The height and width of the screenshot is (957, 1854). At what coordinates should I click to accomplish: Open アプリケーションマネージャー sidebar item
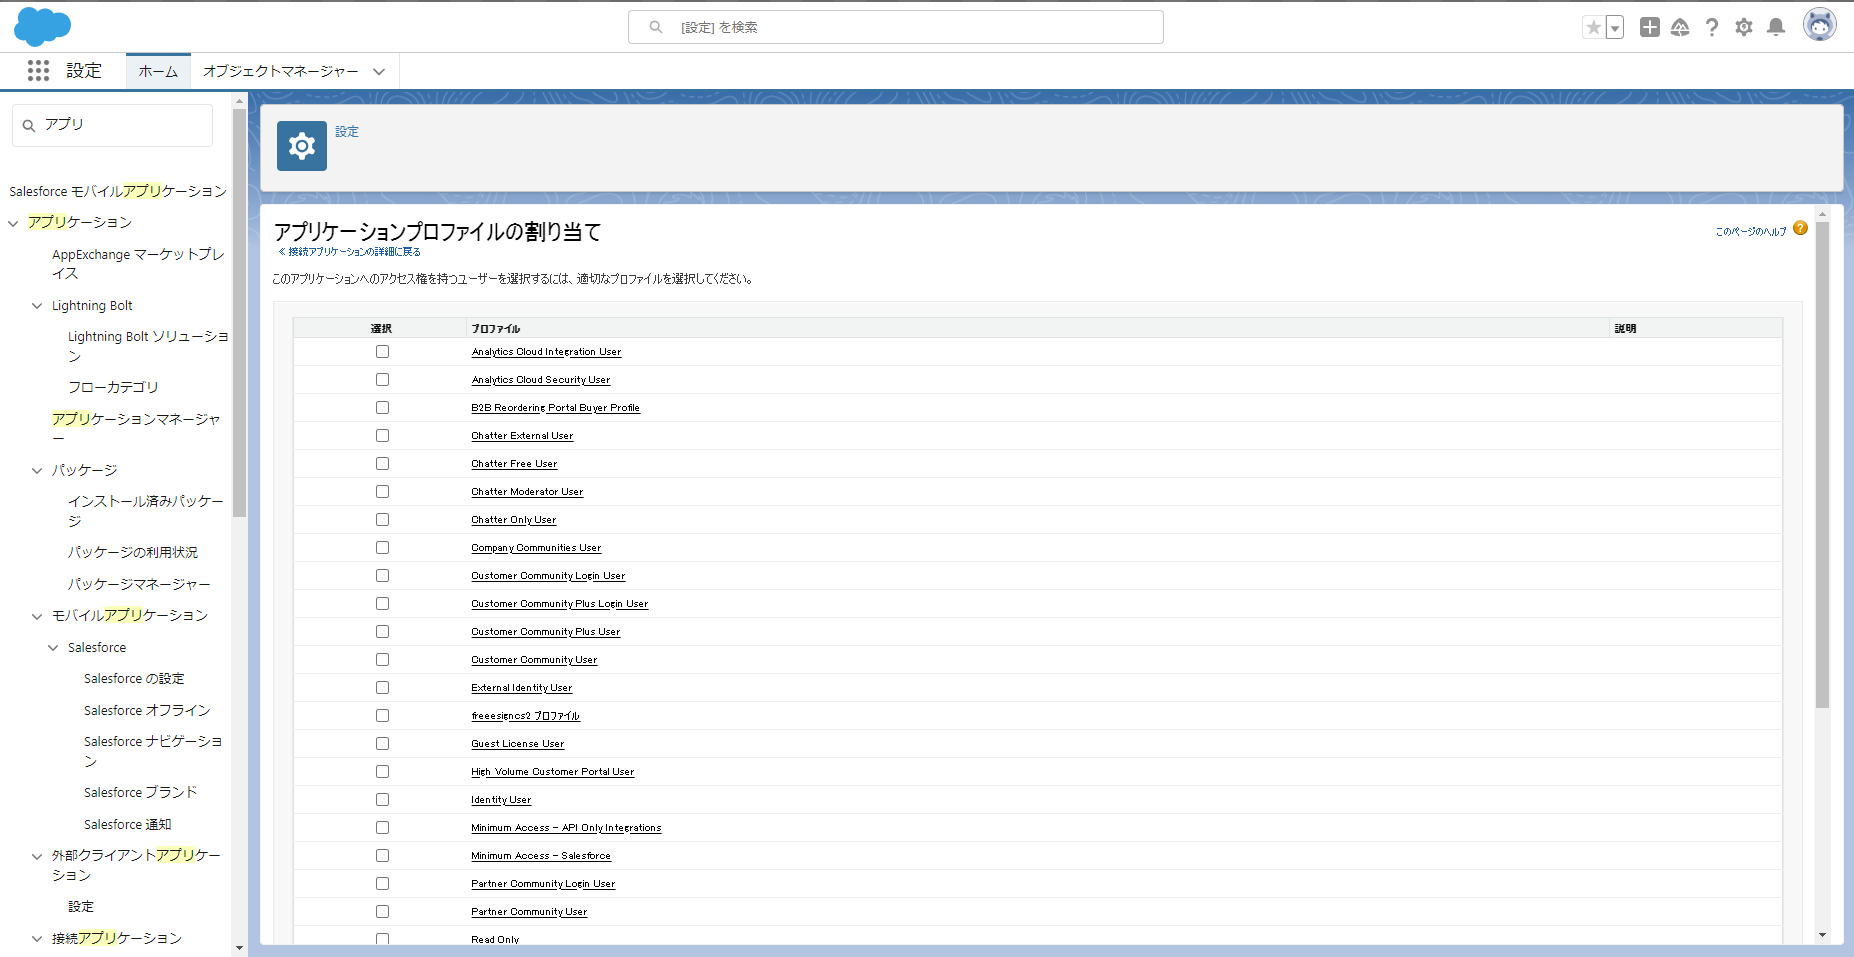pos(136,428)
